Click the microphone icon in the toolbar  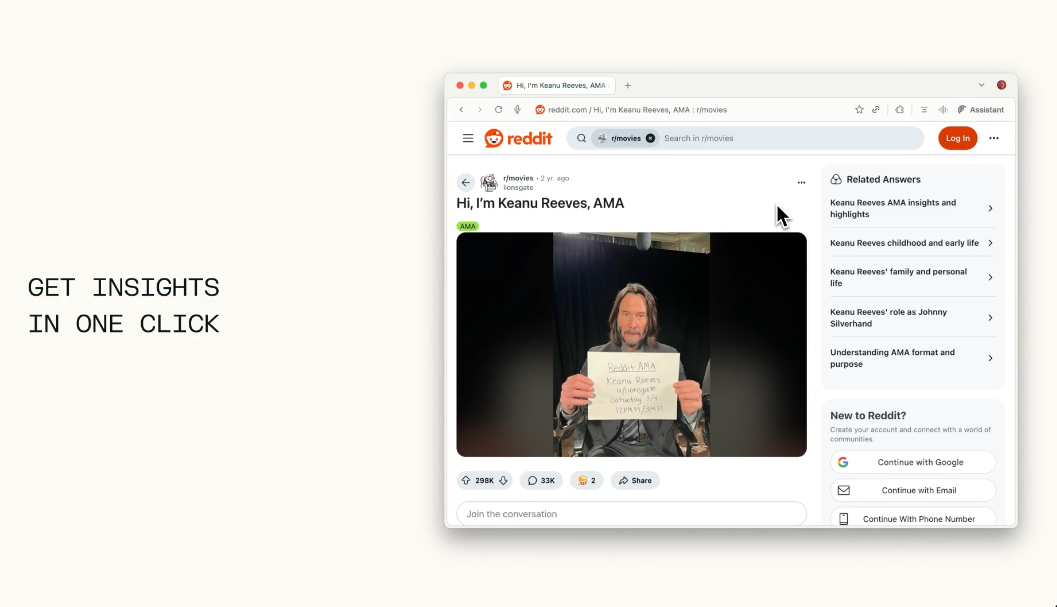(x=517, y=109)
